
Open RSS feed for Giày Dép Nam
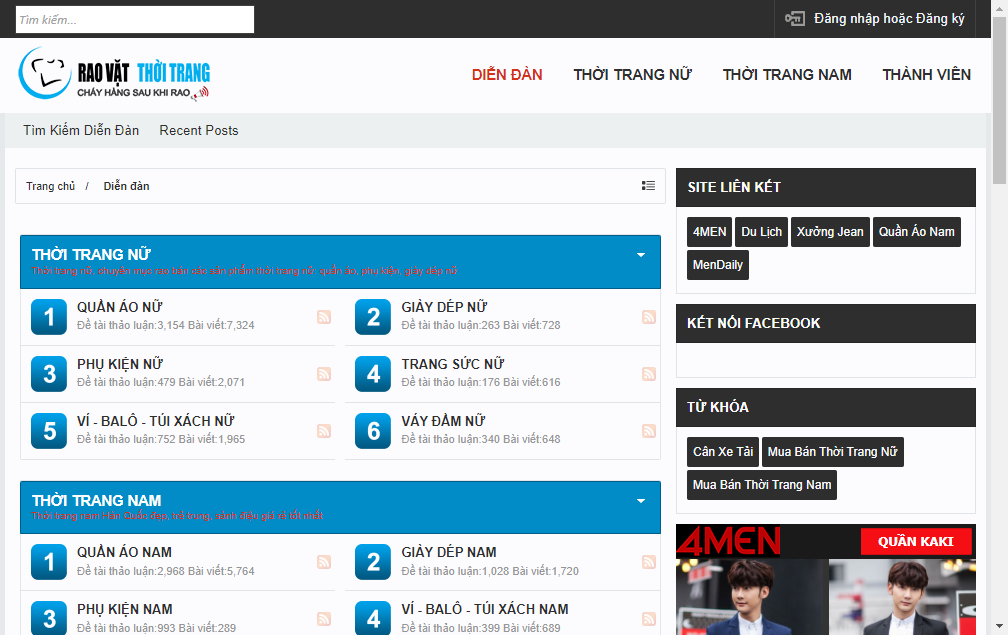click(x=649, y=562)
